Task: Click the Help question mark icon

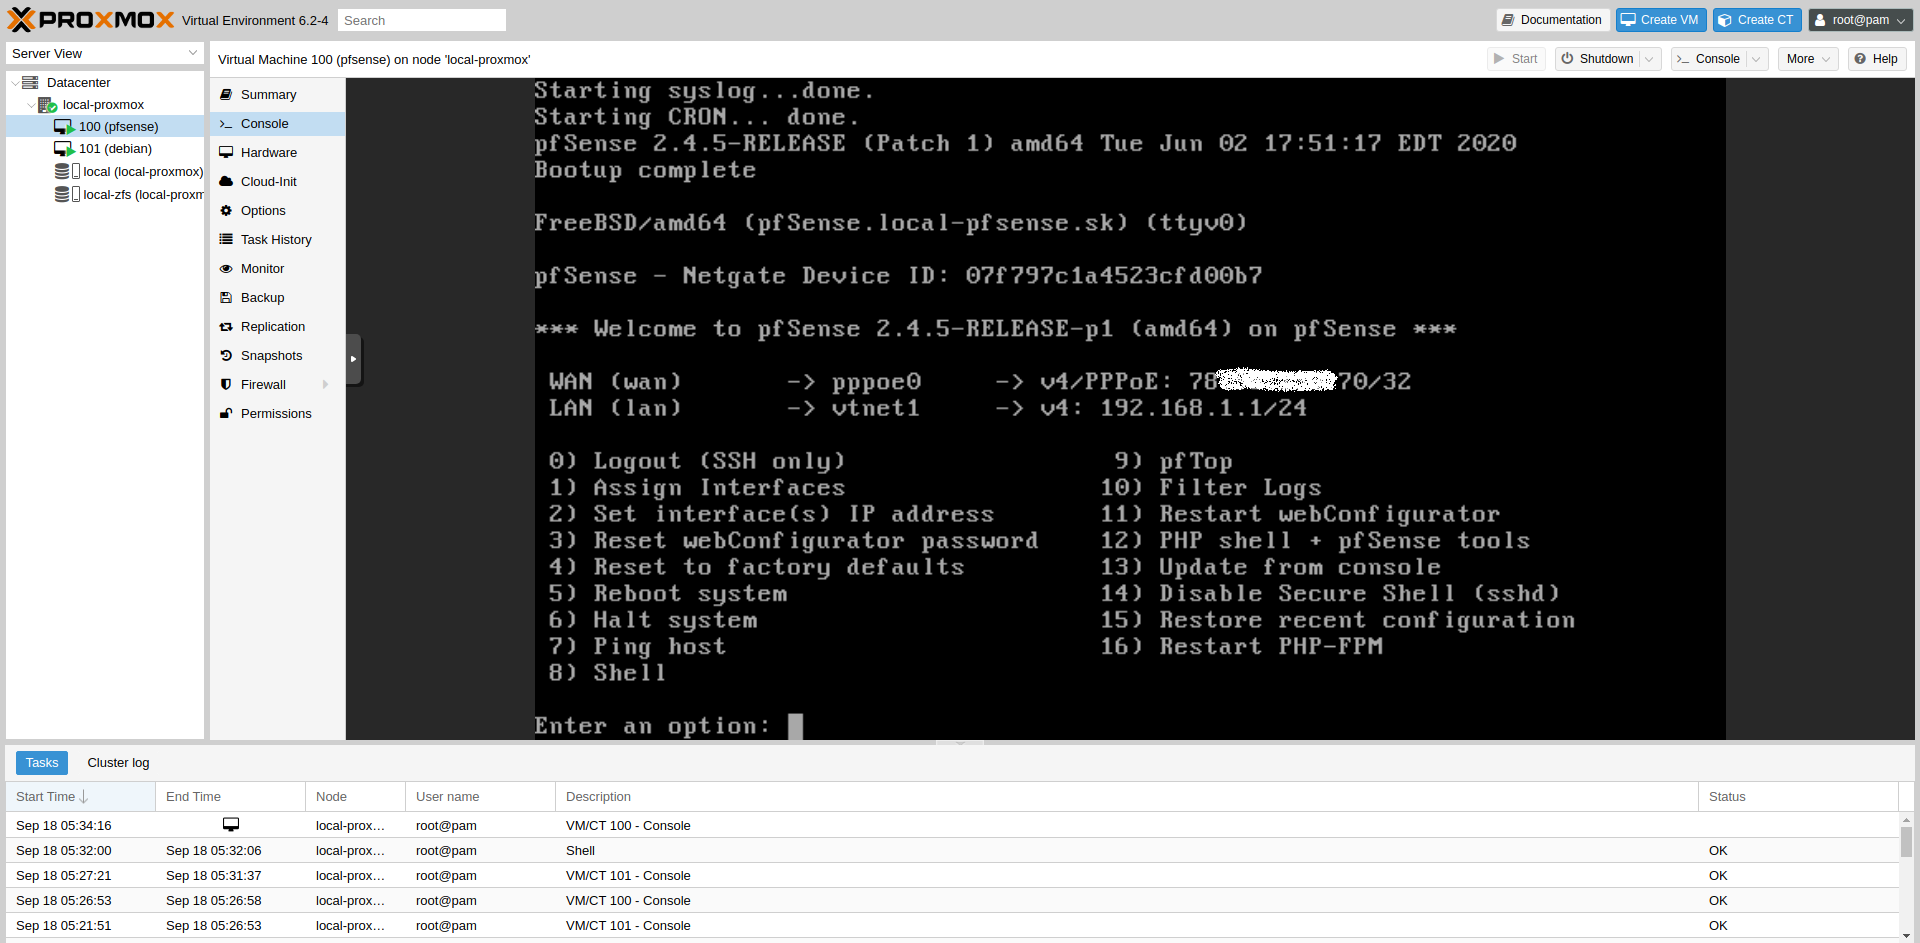Action: pos(1860,59)
